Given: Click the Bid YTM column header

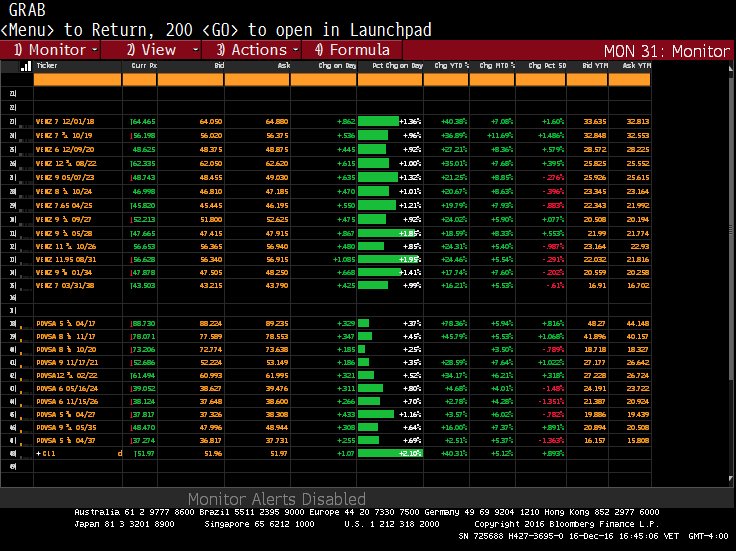Looking at the screenshot, I should (x=595, y=66).
